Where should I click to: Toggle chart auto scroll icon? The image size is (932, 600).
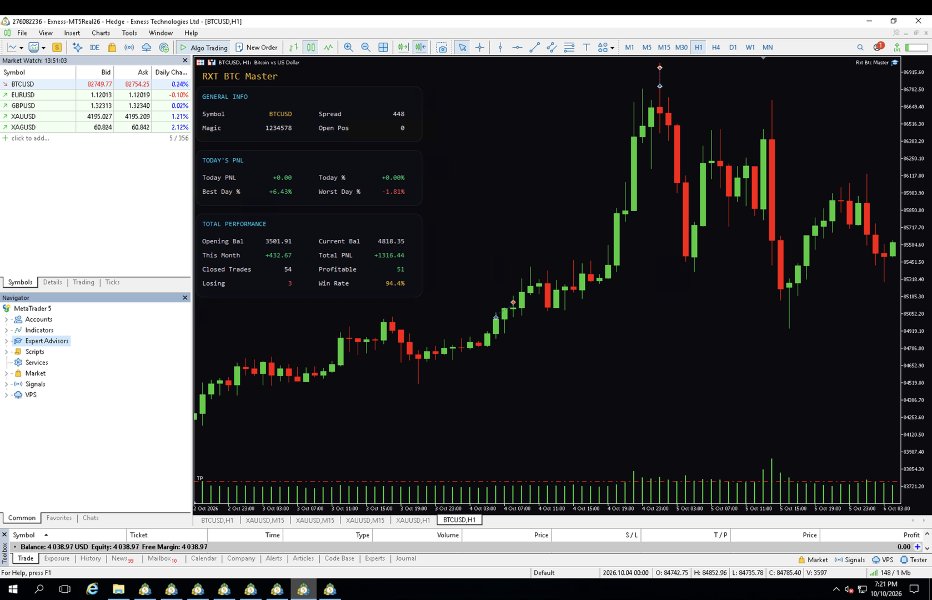(x=403, y=47)
